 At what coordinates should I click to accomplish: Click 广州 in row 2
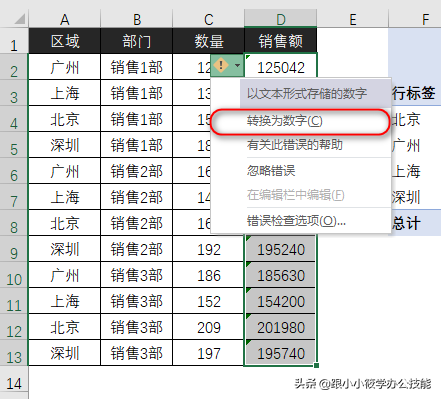pyautogui.click(x=65, y=67)
